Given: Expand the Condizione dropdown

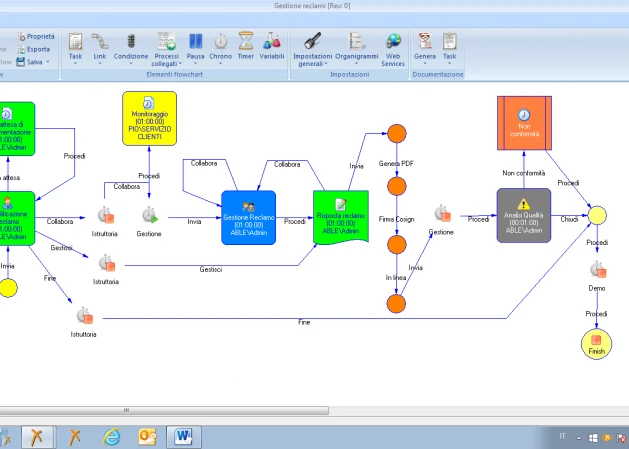Looking at the screenshot, I should (x=131, y=63).
